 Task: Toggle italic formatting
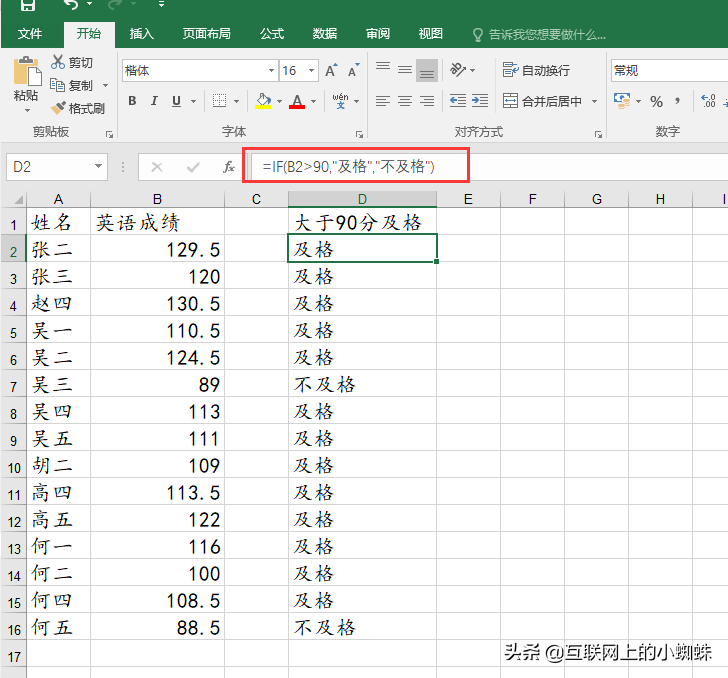(154, 101)
